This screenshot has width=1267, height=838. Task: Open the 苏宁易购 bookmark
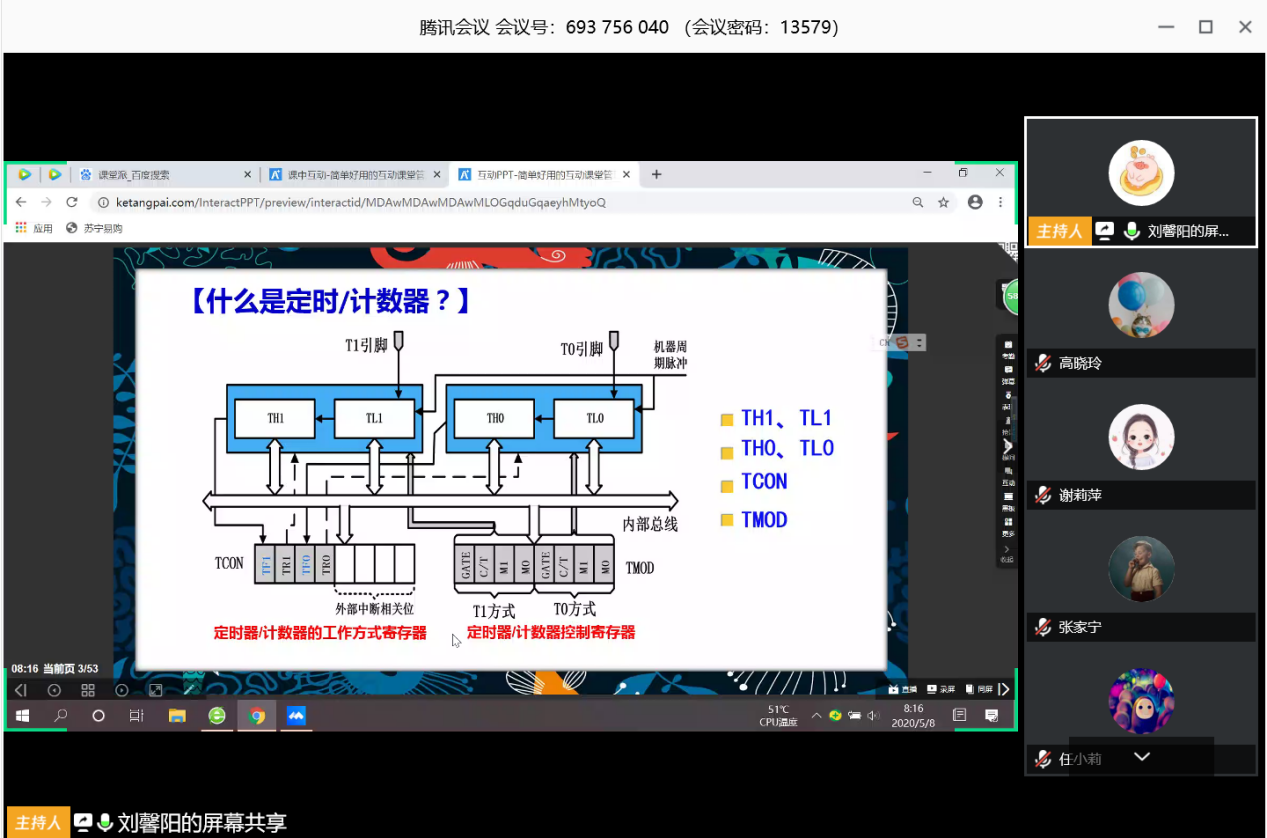click(94, 228)
